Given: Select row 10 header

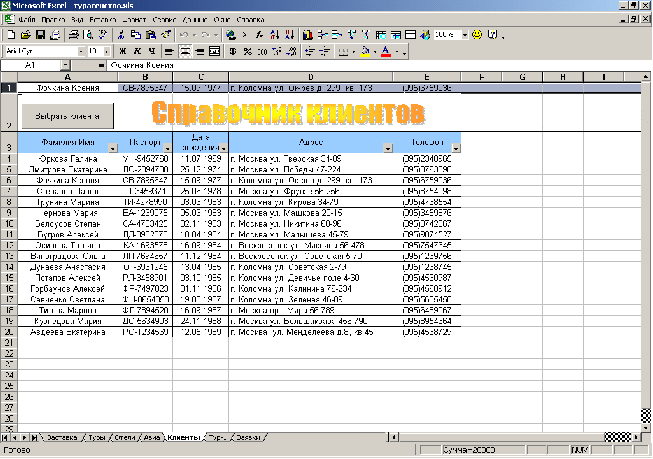Looking at the screenshot, I should 9,224.
